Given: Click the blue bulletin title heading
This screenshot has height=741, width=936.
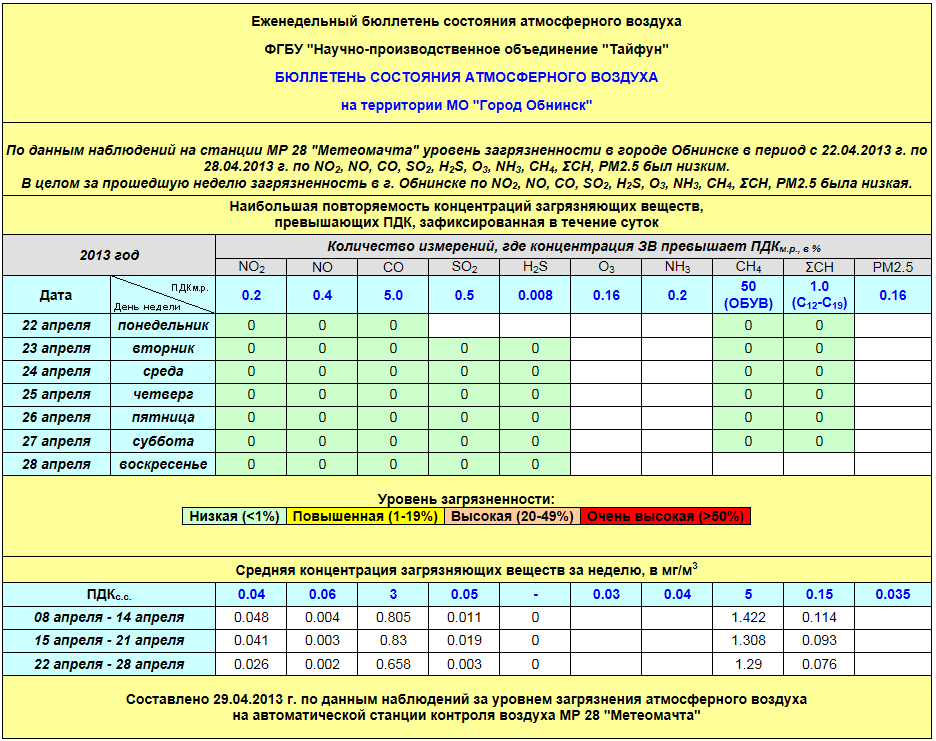Looking at the screenshot, I should 466,77.
